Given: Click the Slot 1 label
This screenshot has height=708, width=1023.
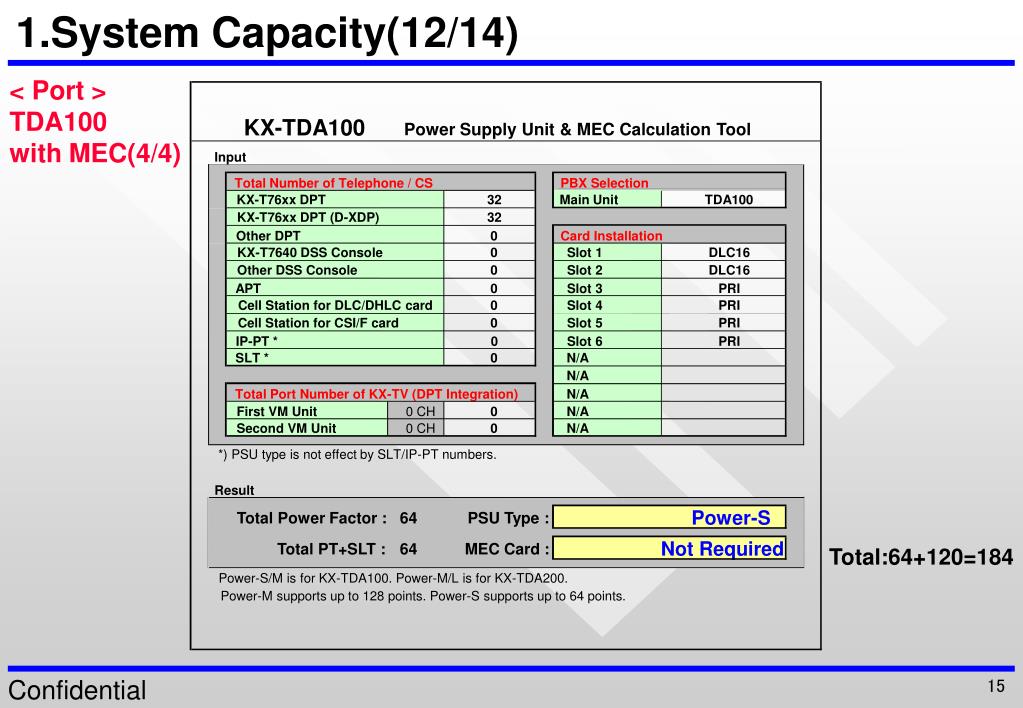Looking at the screenshot, I should click(x=584, y=253).
